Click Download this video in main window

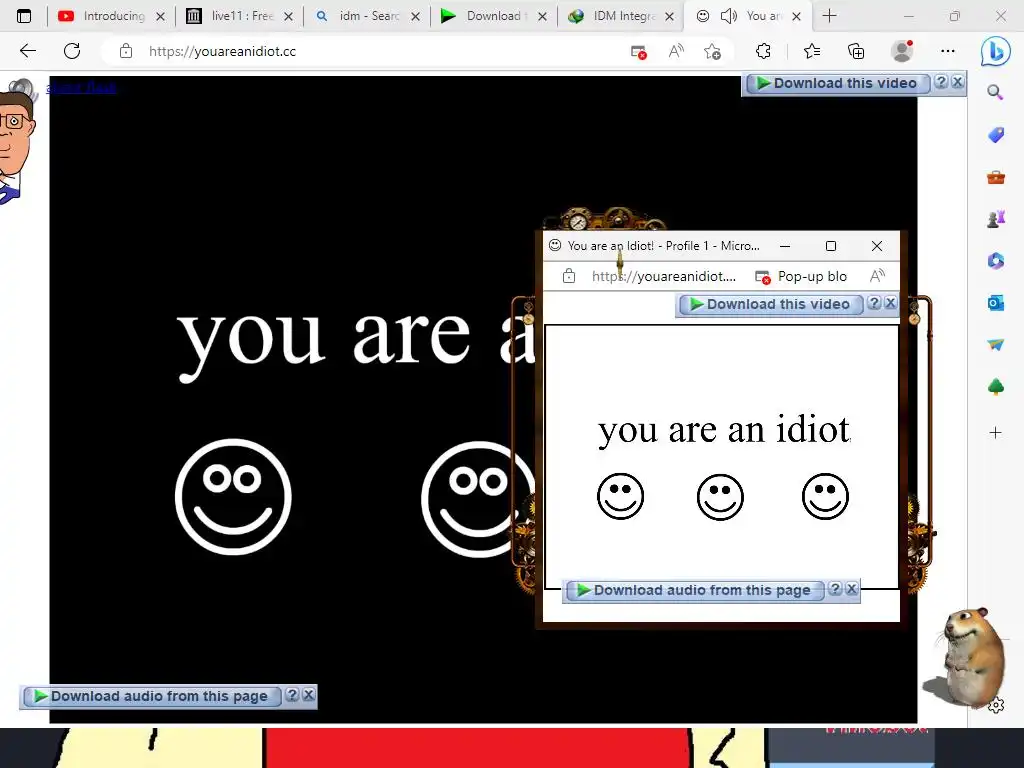click(837, 84)
